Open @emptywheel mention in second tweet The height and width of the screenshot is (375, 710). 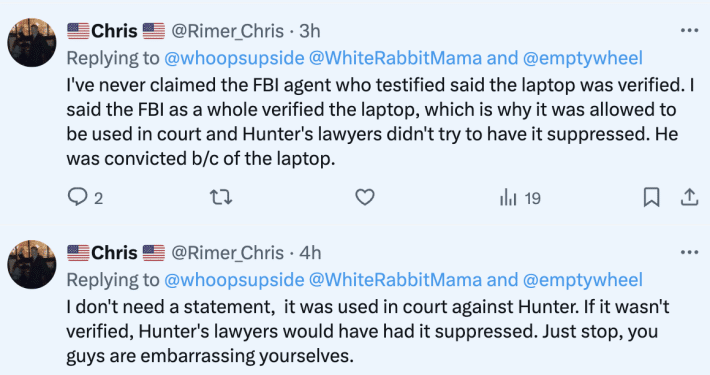(583, 280)
